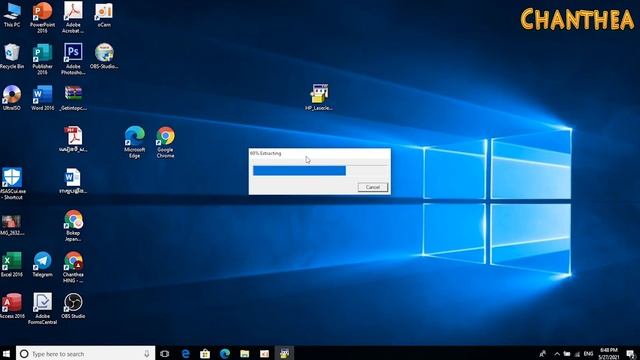Select the MSASCui.exe Shortcut shield icon
The width and height of the screenshot is (640, 360).
[x=12, y=184]
